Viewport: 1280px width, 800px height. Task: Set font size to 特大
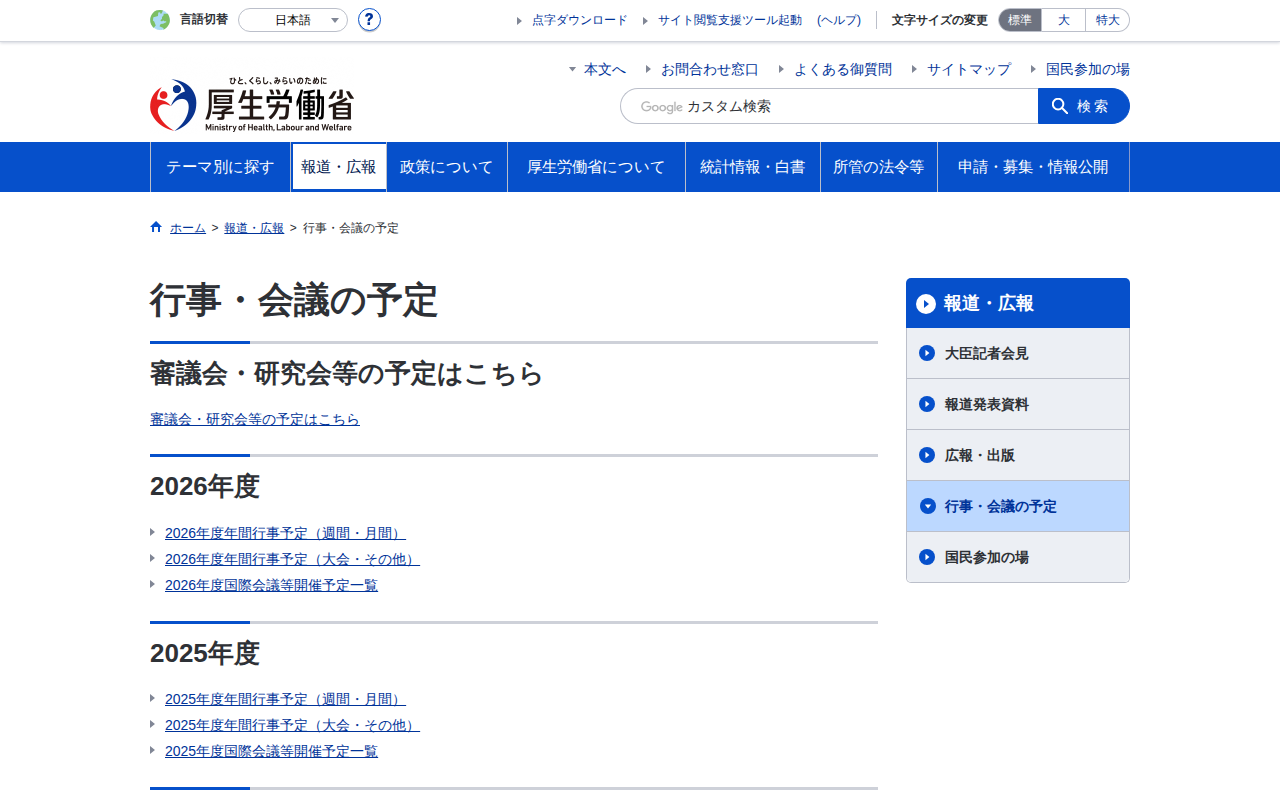point(1108,20)
